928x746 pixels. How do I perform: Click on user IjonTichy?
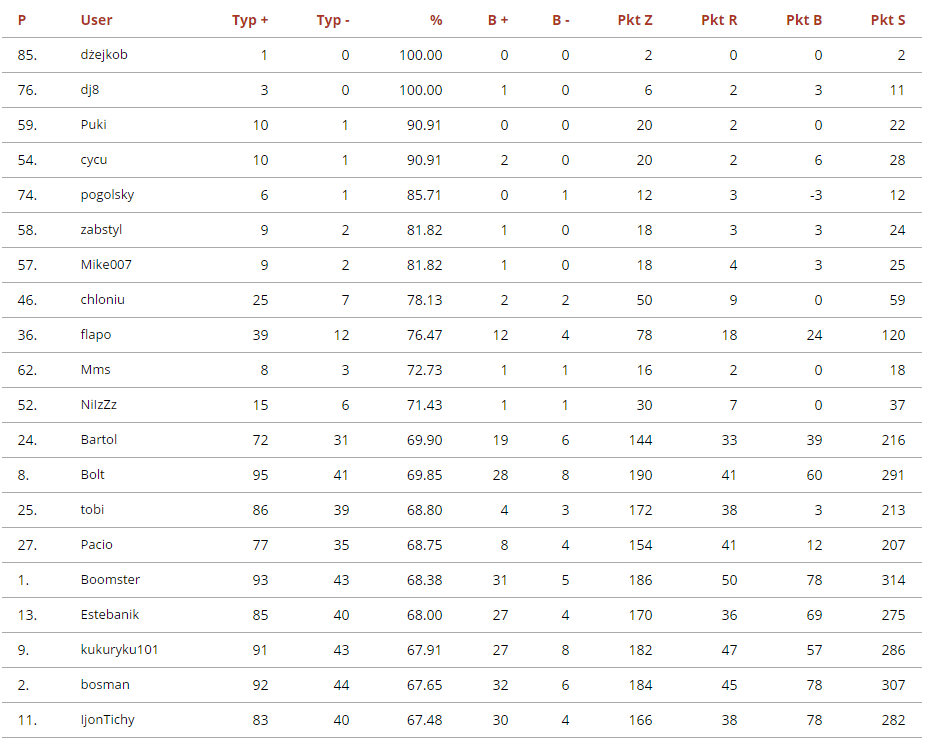(x=107, y=720)
